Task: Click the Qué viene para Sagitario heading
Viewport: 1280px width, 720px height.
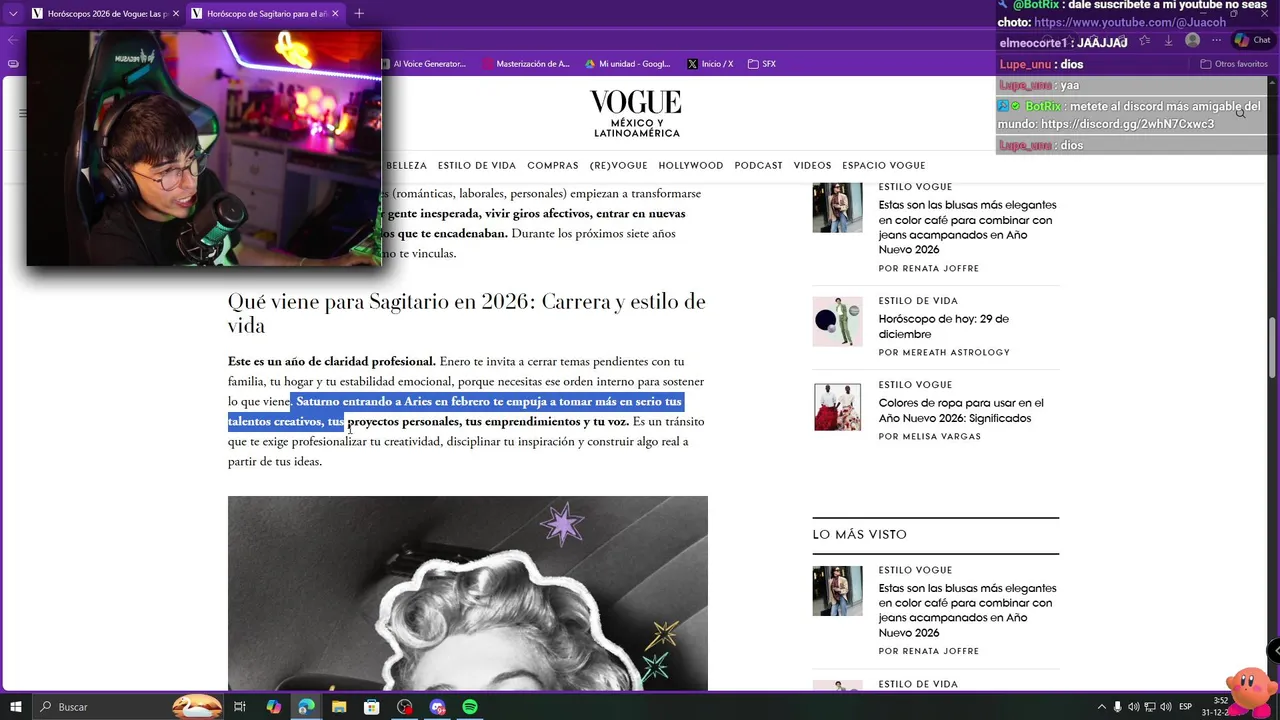Action: coord(467,313)
